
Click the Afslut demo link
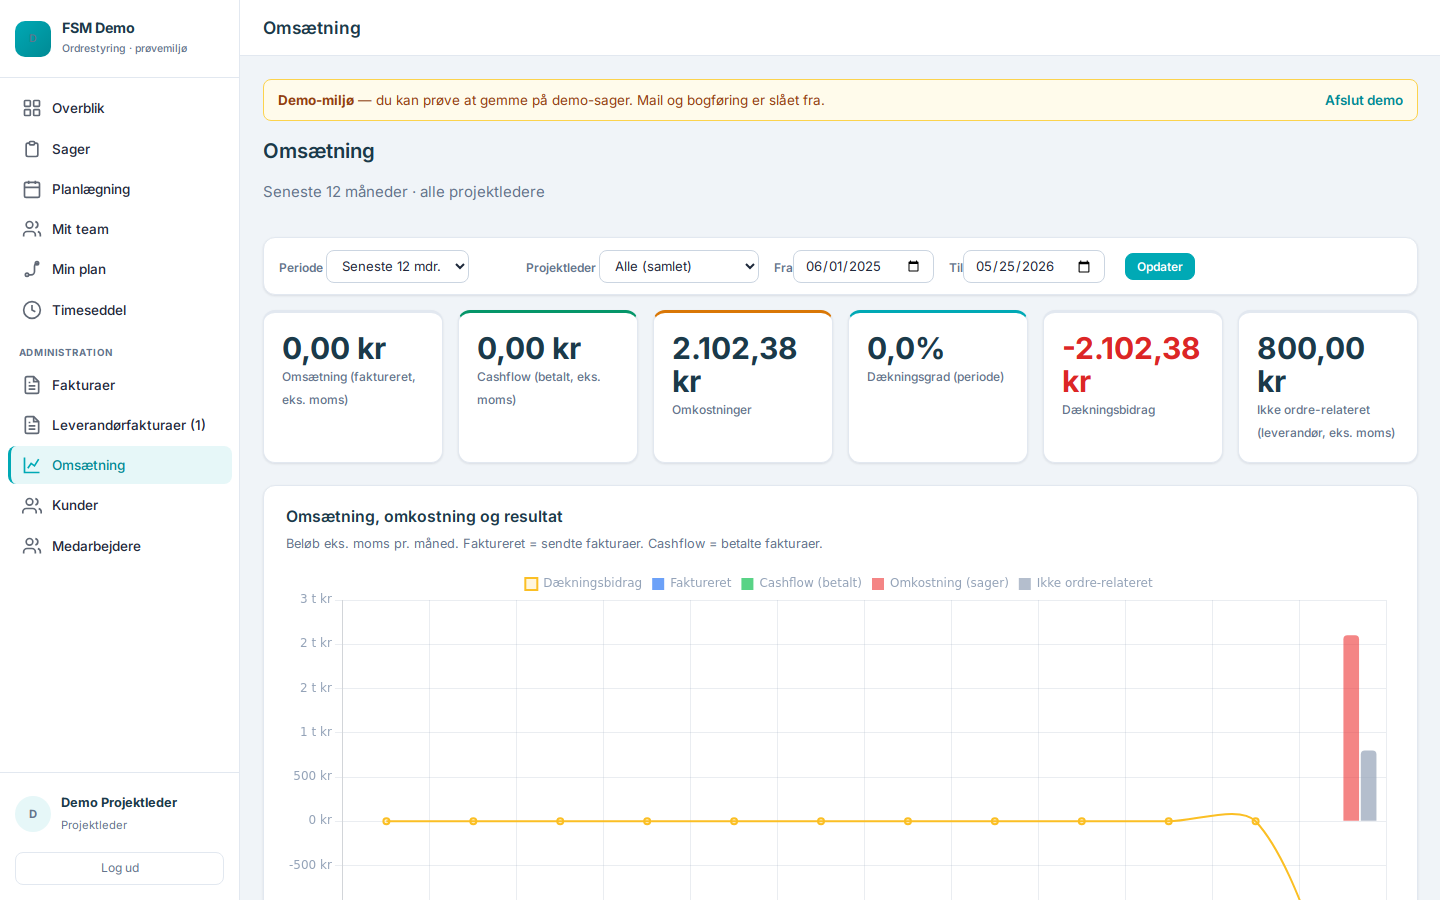coord(1364,100)
